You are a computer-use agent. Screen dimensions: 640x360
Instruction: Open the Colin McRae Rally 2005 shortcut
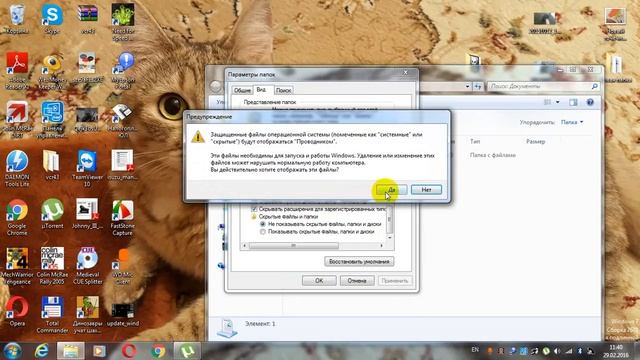pyautogui.click(x=52, y=266)
